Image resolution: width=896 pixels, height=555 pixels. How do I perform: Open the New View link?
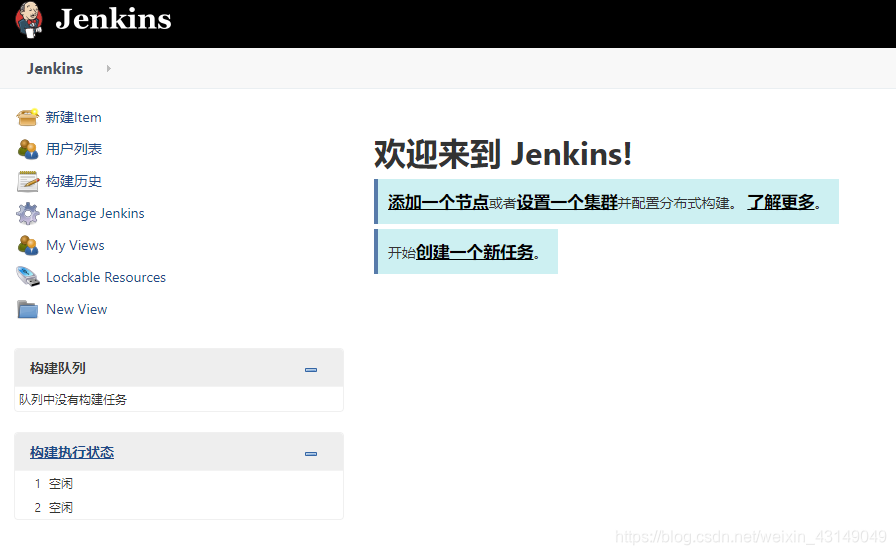pyautogui.click(x=77, y=309)
